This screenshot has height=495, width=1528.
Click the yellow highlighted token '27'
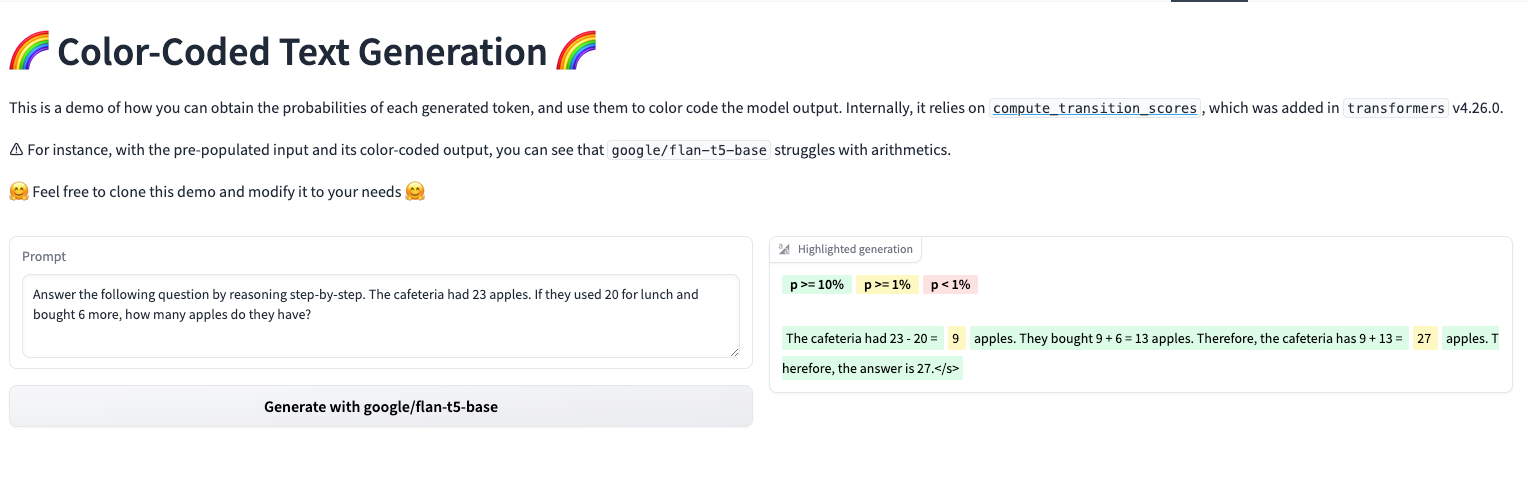pyautogui.click(x=1425, y=339)
